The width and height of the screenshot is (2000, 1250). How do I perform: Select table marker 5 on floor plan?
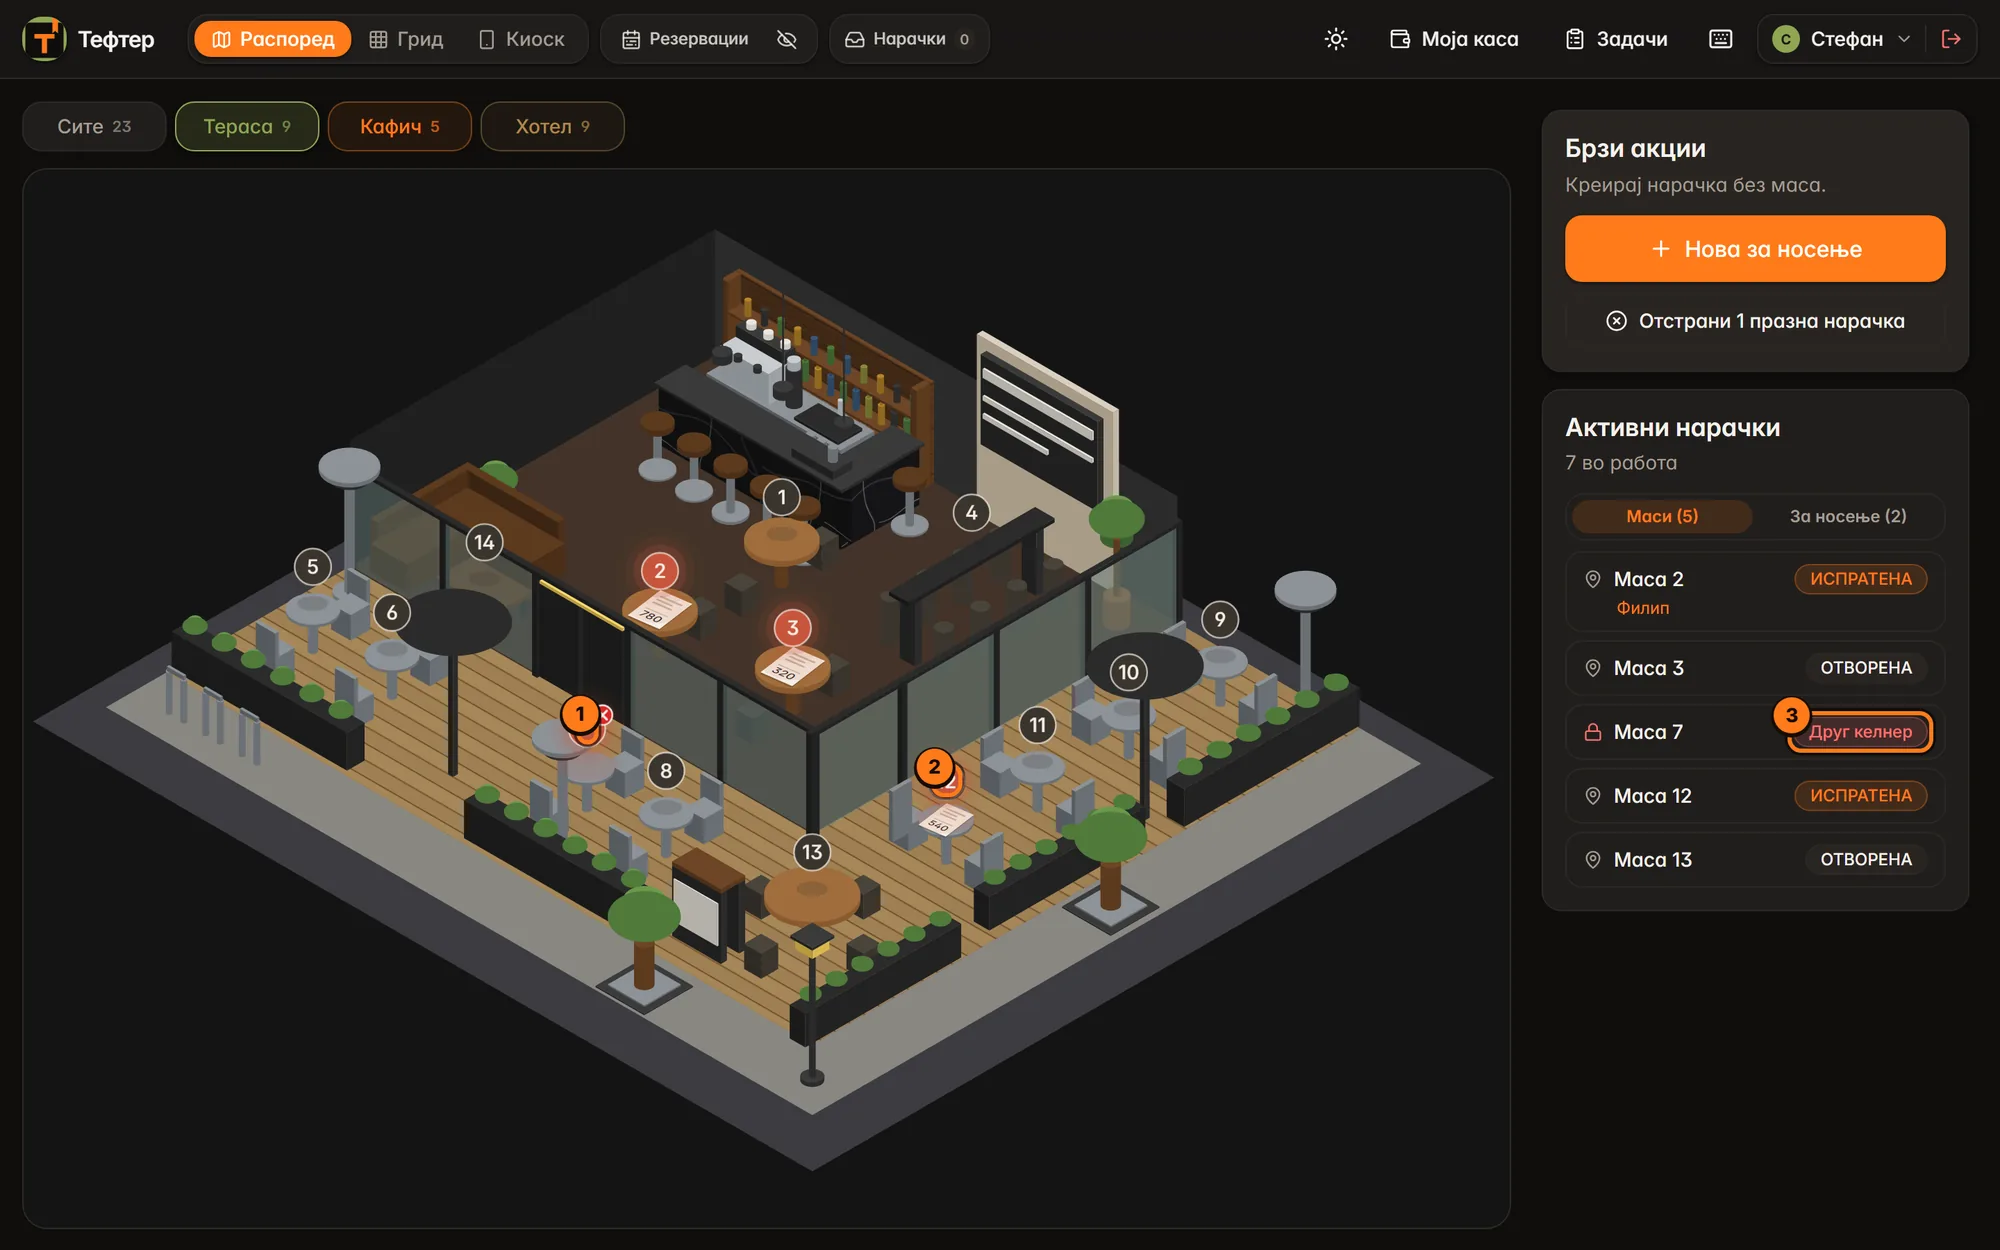[x=313, y=567]
